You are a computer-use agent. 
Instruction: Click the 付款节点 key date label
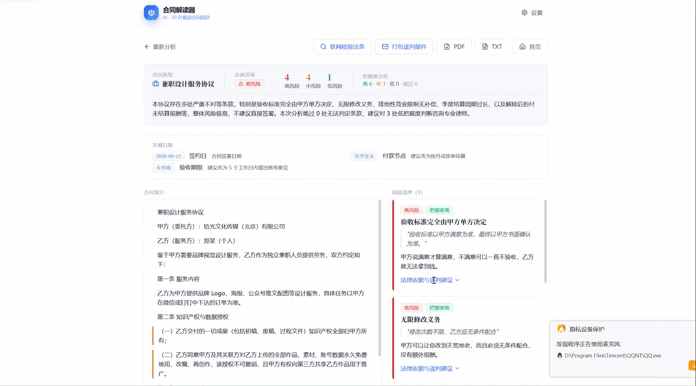click(x=394, y=156)
